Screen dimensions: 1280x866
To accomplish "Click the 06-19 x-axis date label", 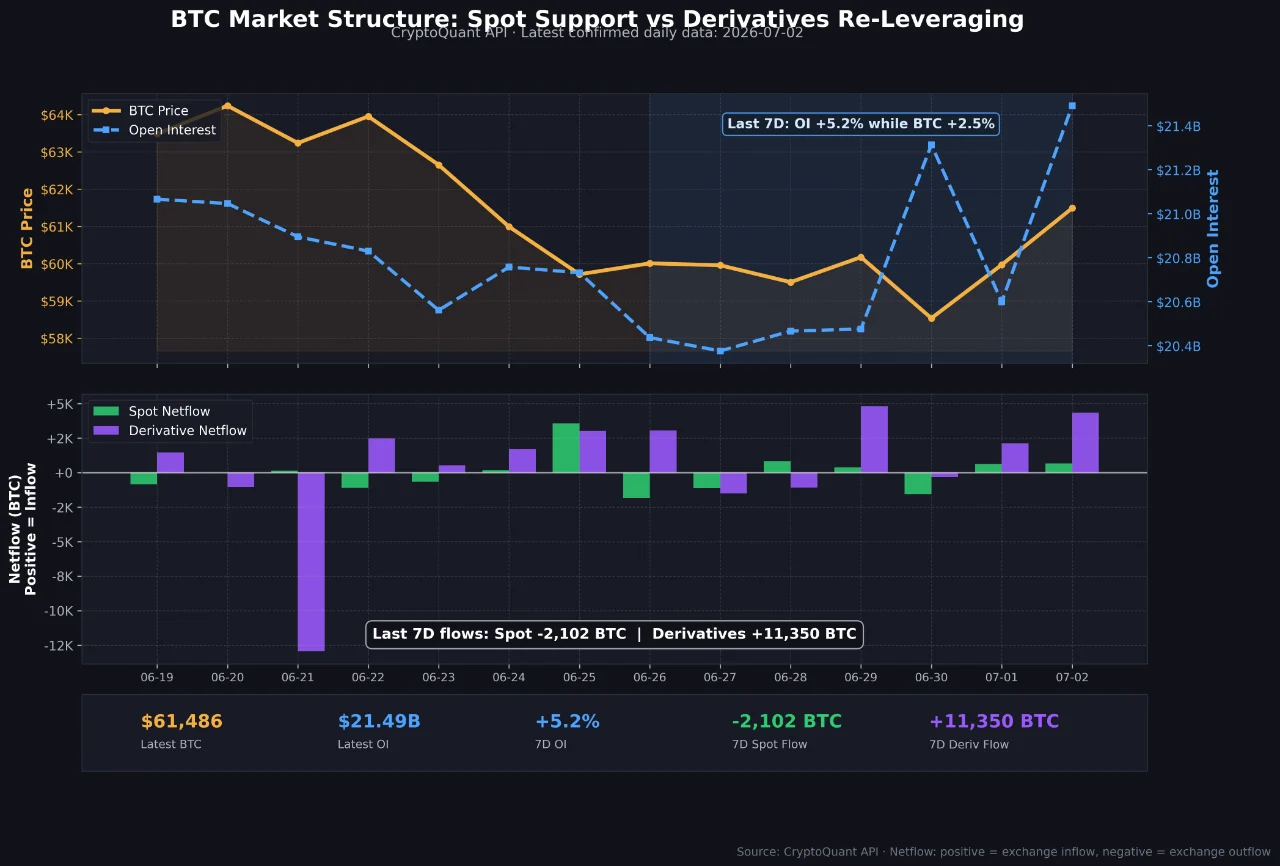I will [157, 677].
